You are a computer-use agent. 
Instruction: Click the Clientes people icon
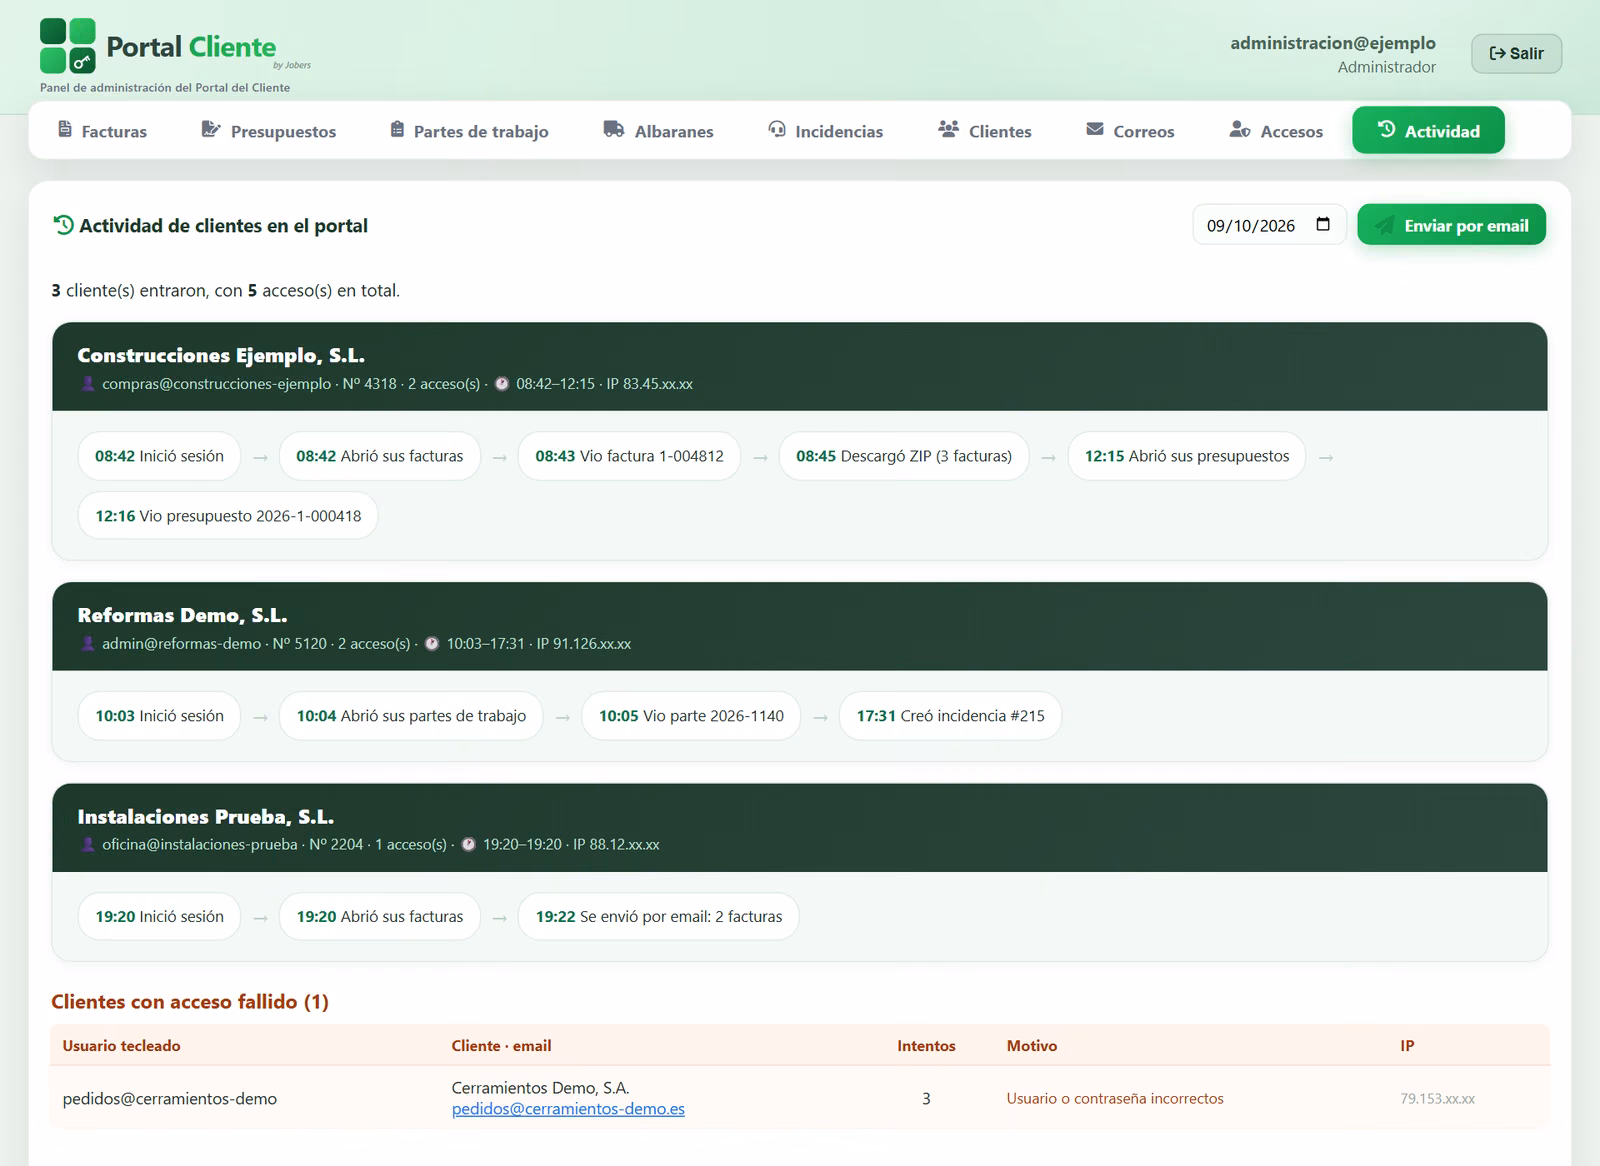tap(948, 130)
